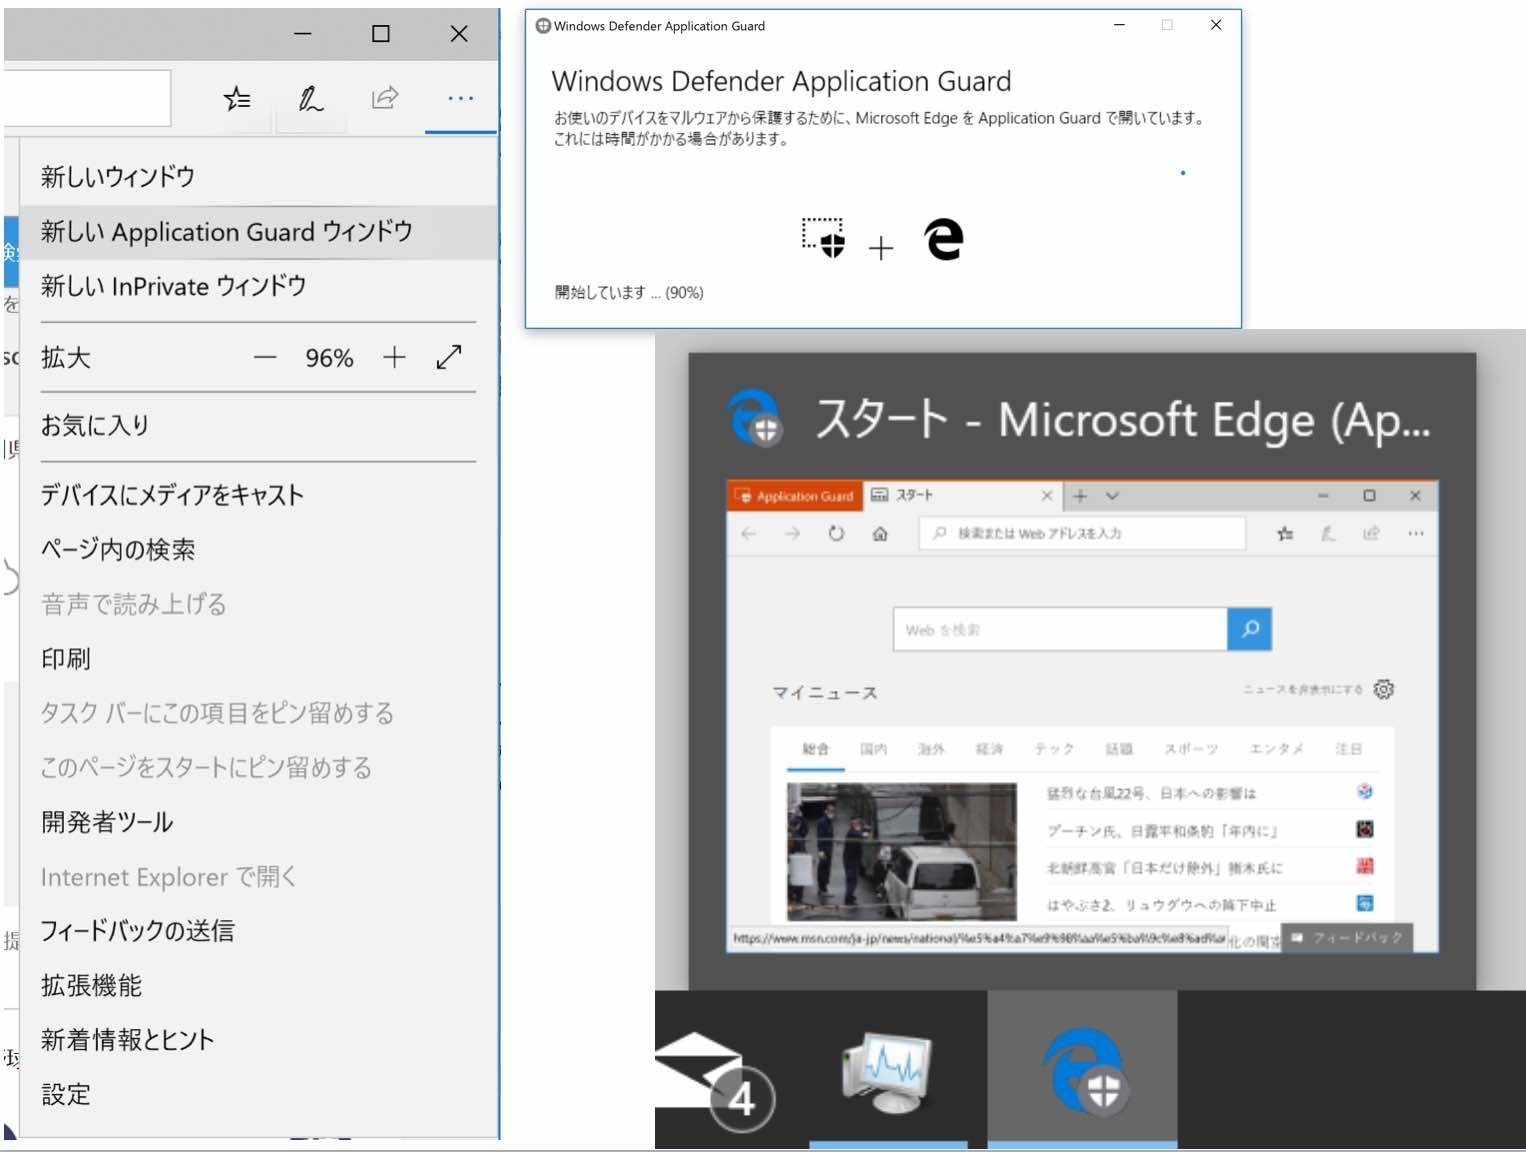Click the ellipsis menu in preview browser
Screen dimensions: 1526x1152
pyautogui.click(x=1415, y=534)
